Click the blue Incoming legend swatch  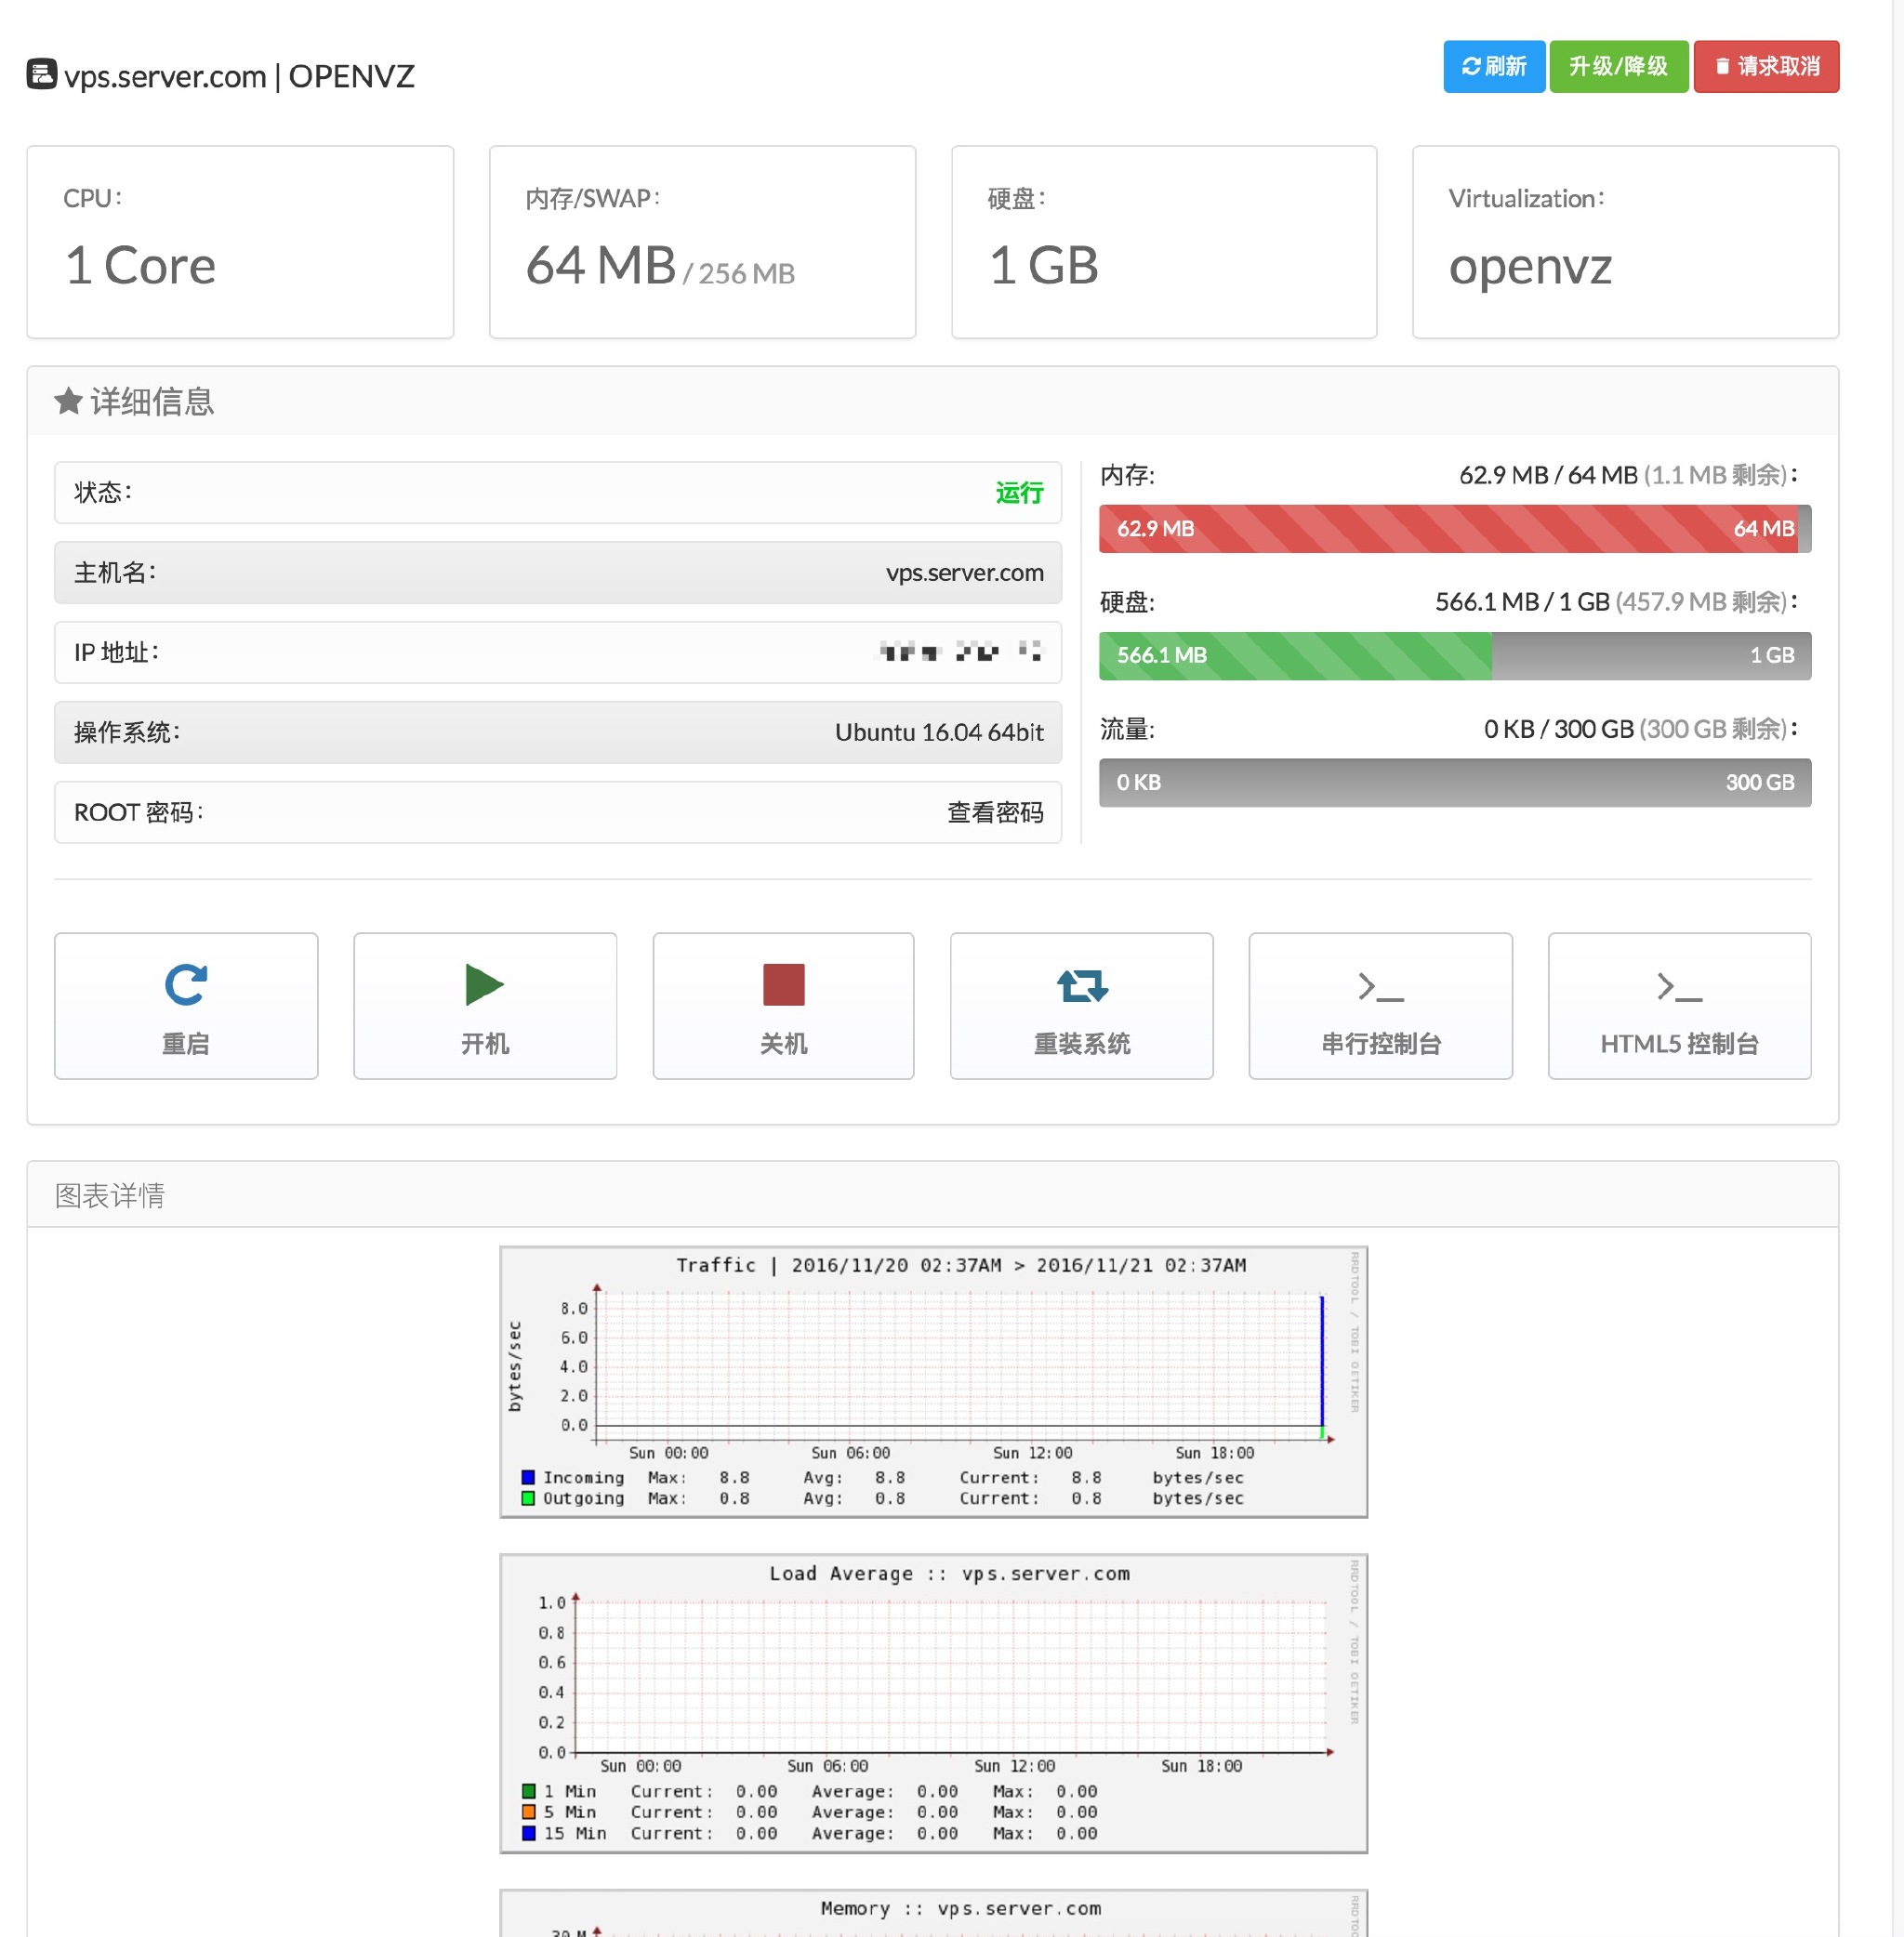point(528,1477)
